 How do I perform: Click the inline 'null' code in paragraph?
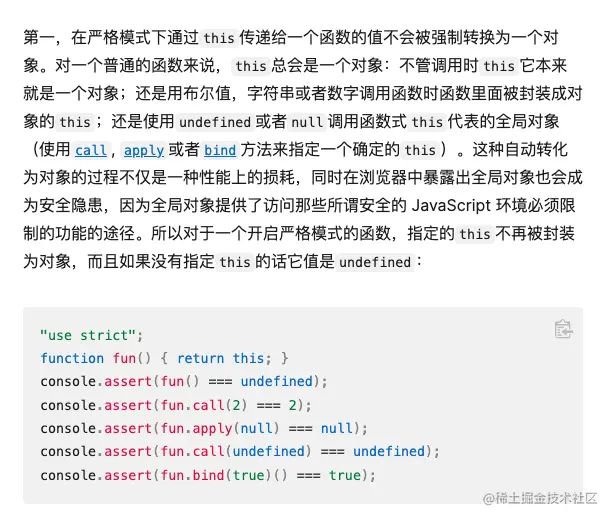[x=307, y=122]
